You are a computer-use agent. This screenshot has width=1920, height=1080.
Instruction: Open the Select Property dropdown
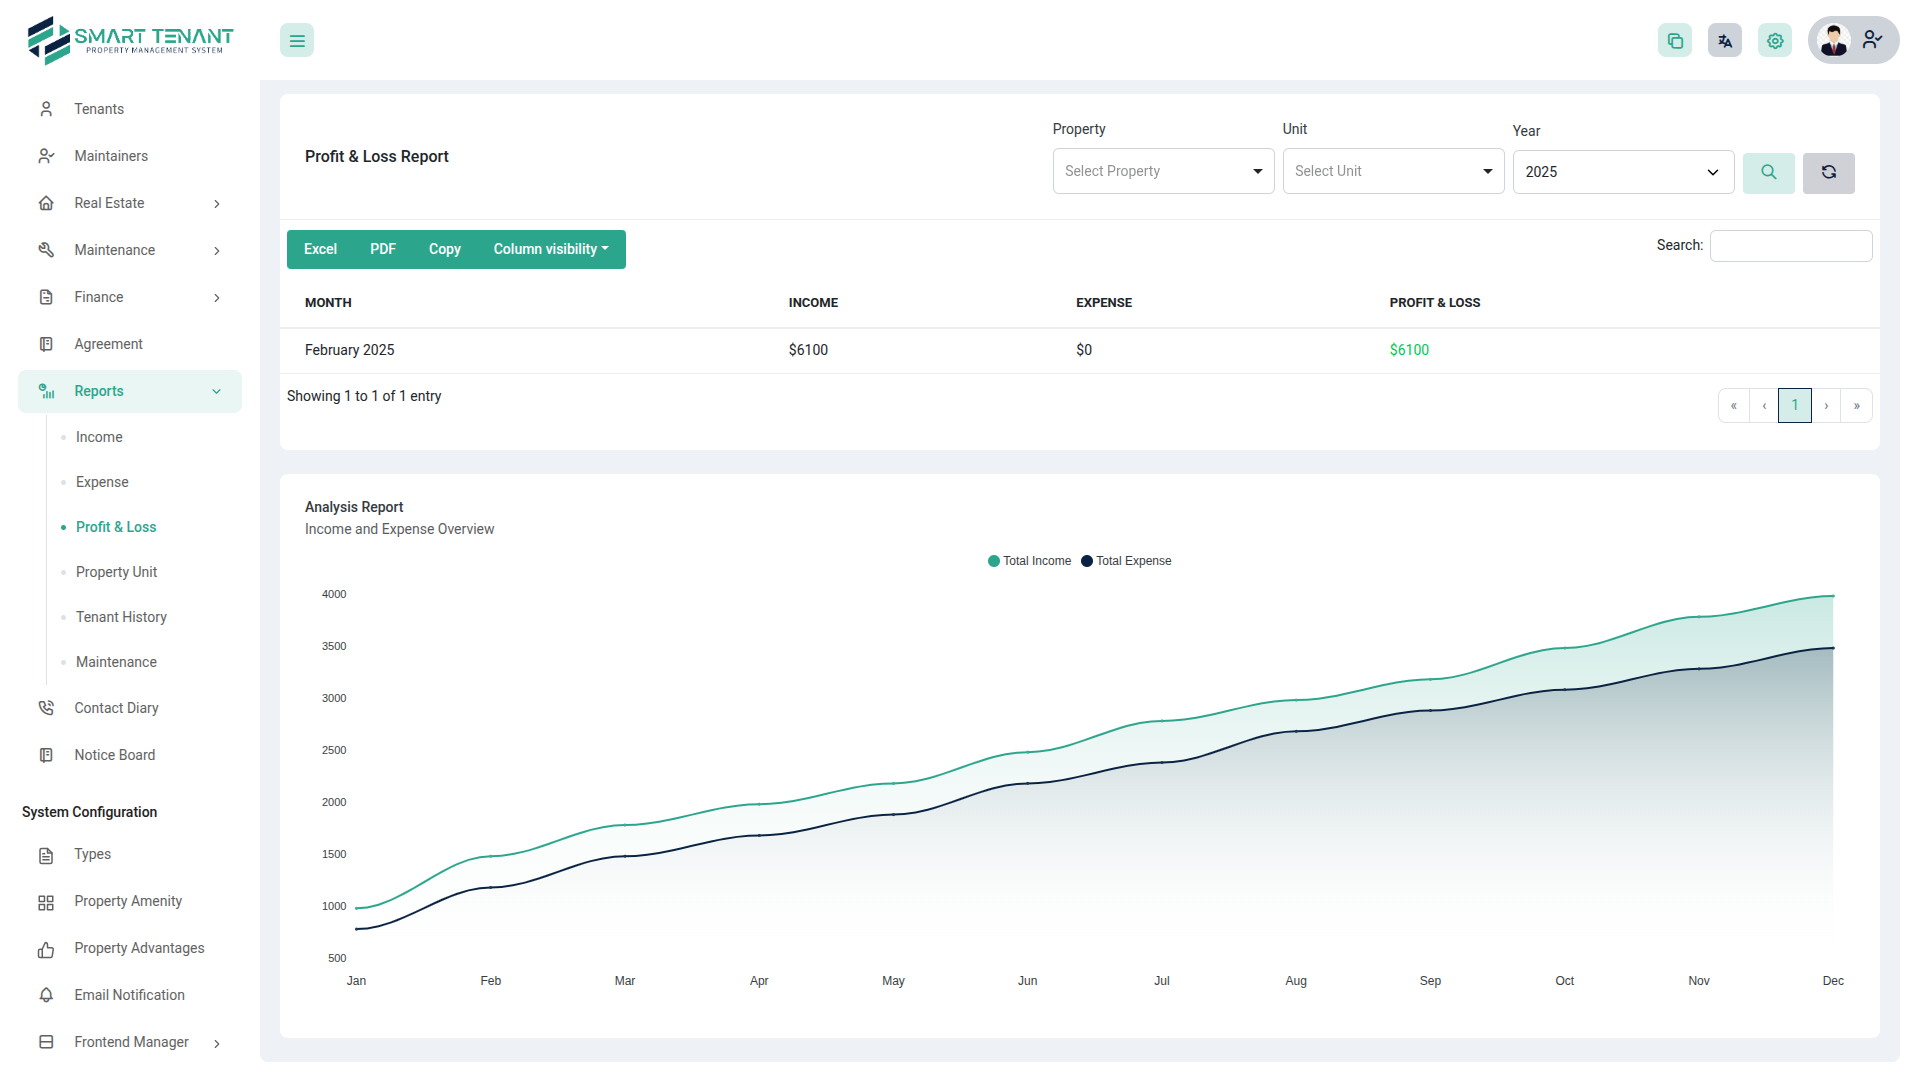tap(1163, 171)
